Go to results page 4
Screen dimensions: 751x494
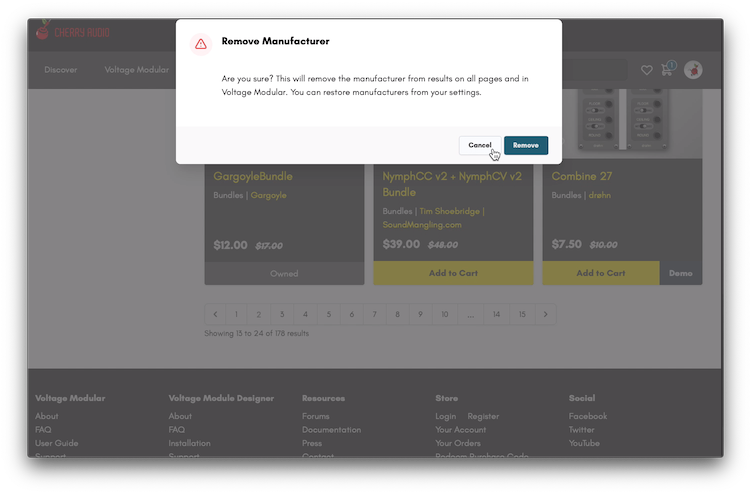coord(305,314)
